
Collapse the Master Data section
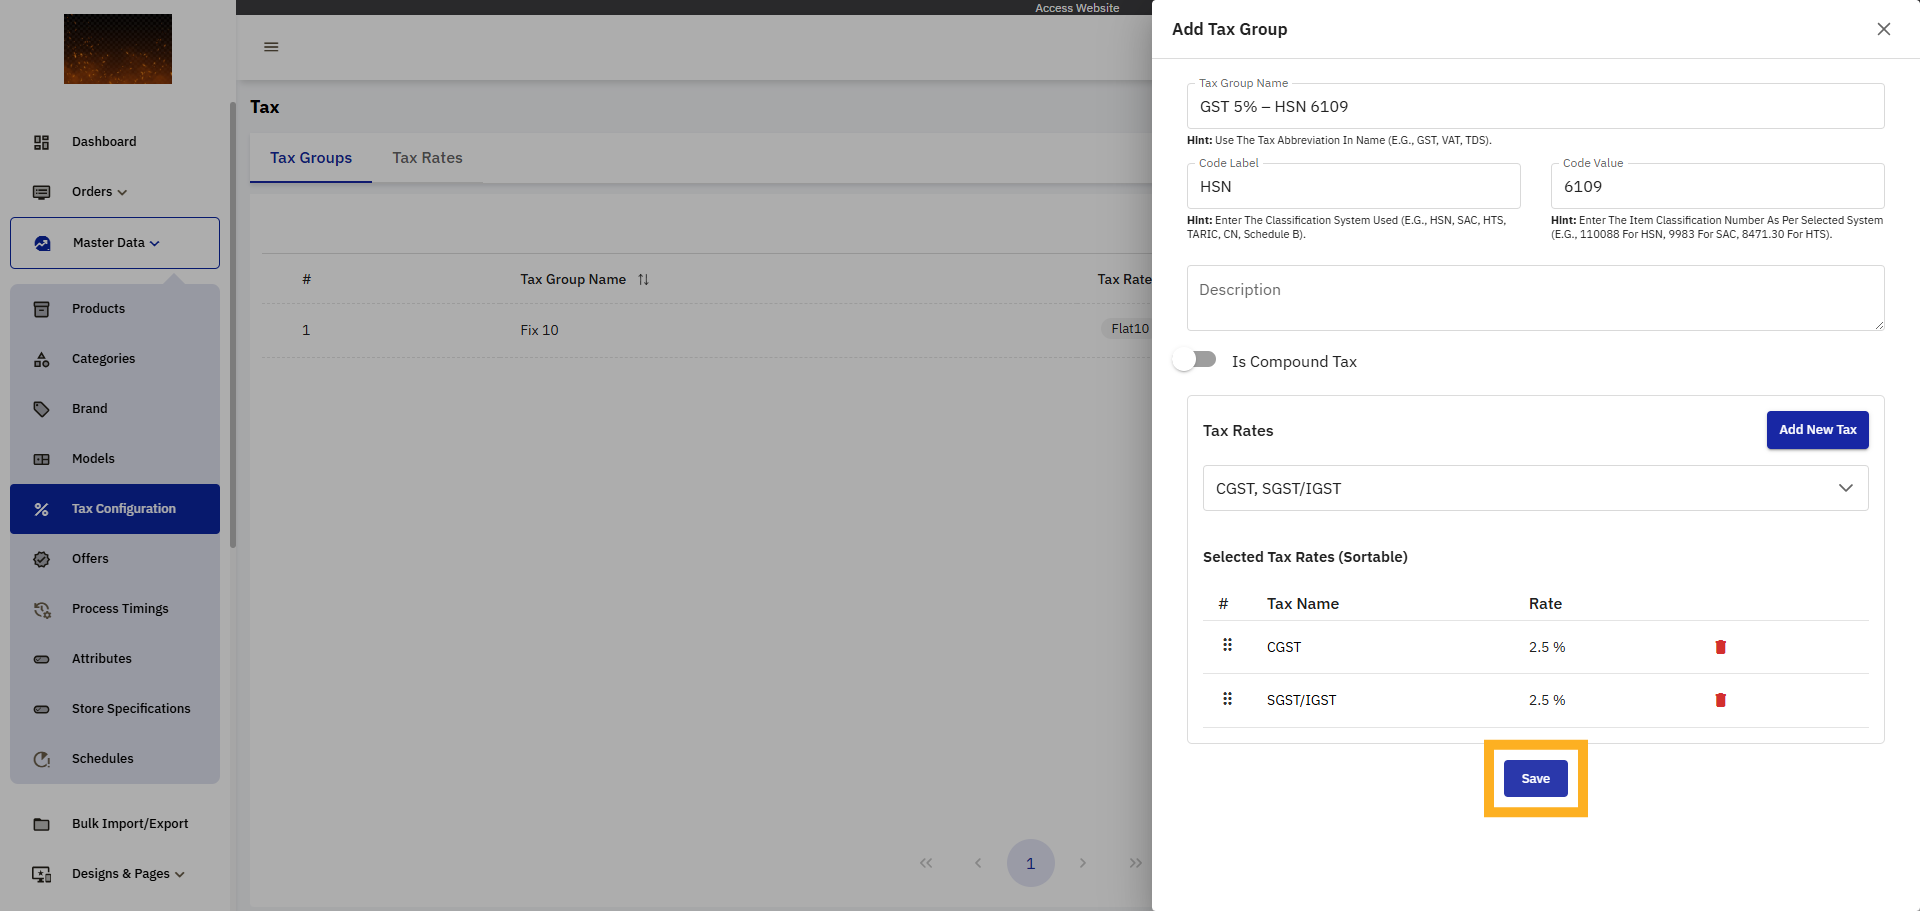[x=115, y=243]
